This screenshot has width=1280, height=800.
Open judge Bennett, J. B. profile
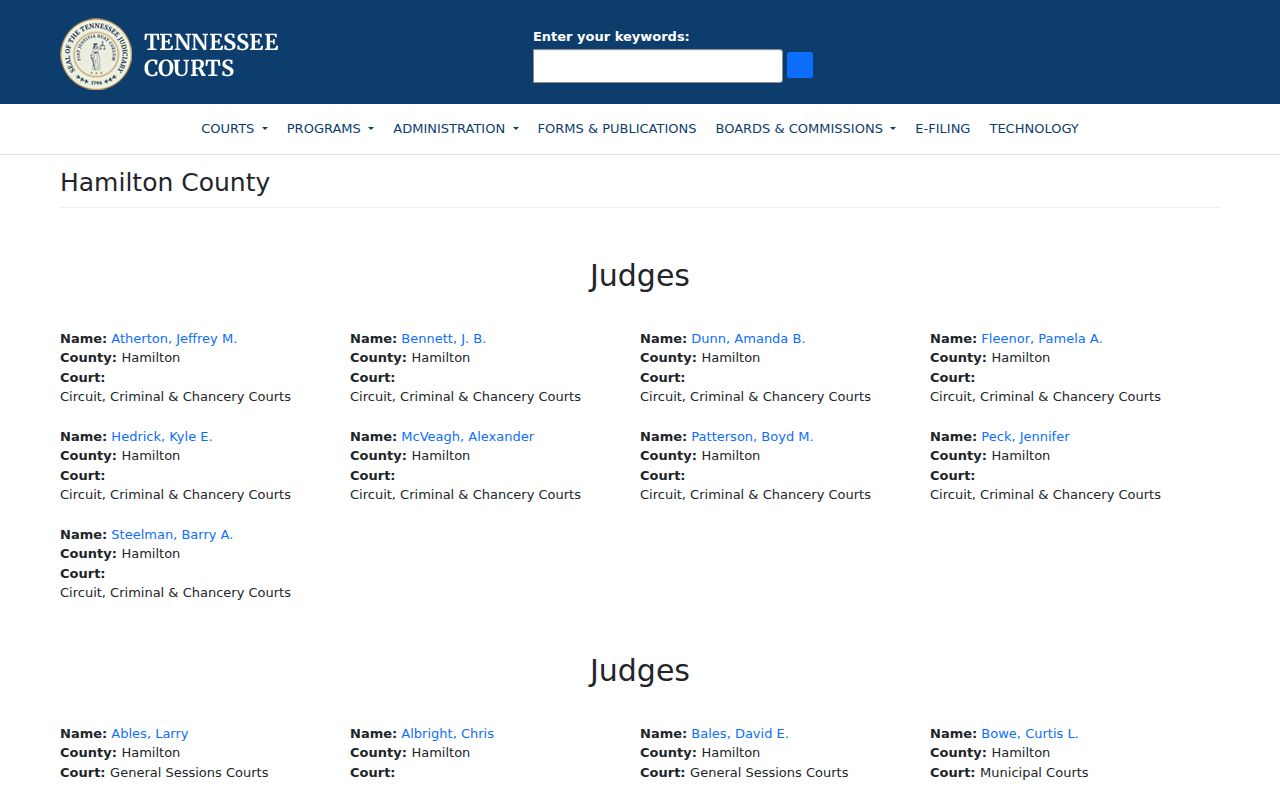pos(443,338)
